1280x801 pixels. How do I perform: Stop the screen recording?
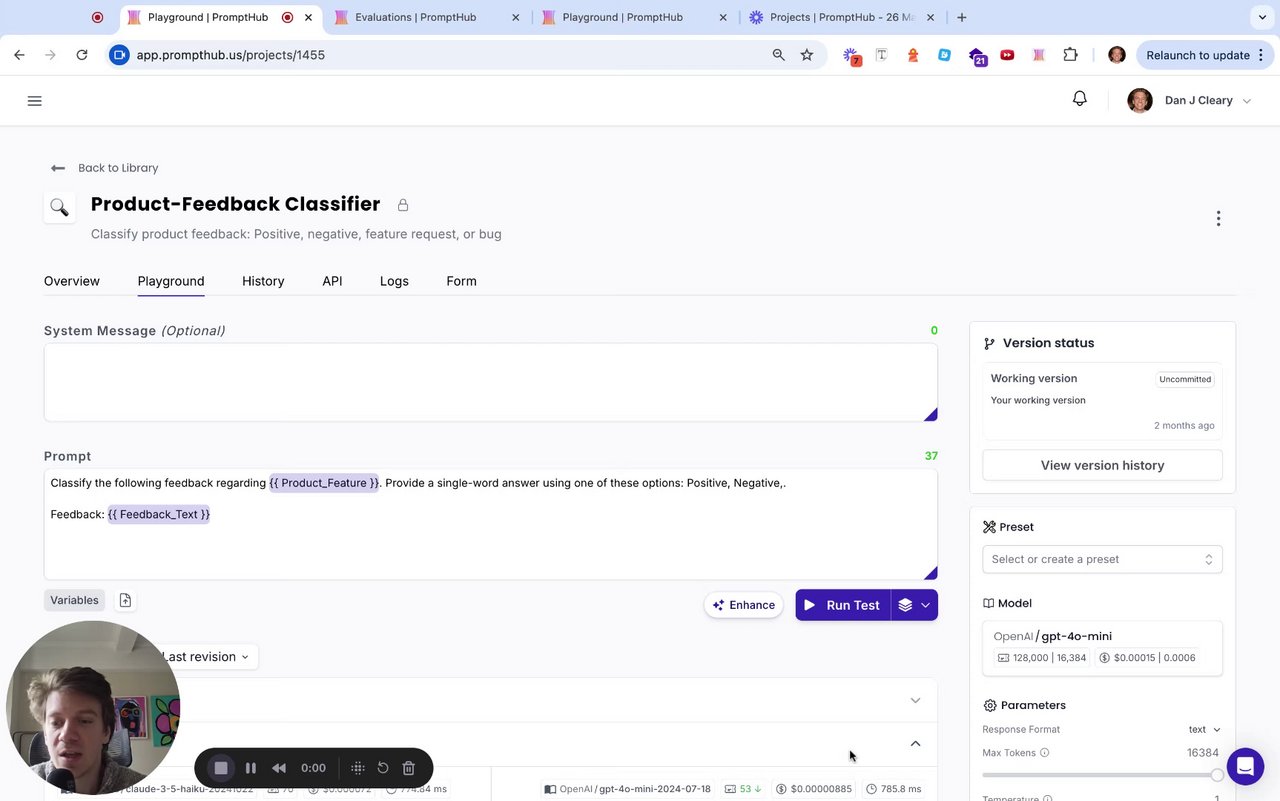[x=221, y=768]
